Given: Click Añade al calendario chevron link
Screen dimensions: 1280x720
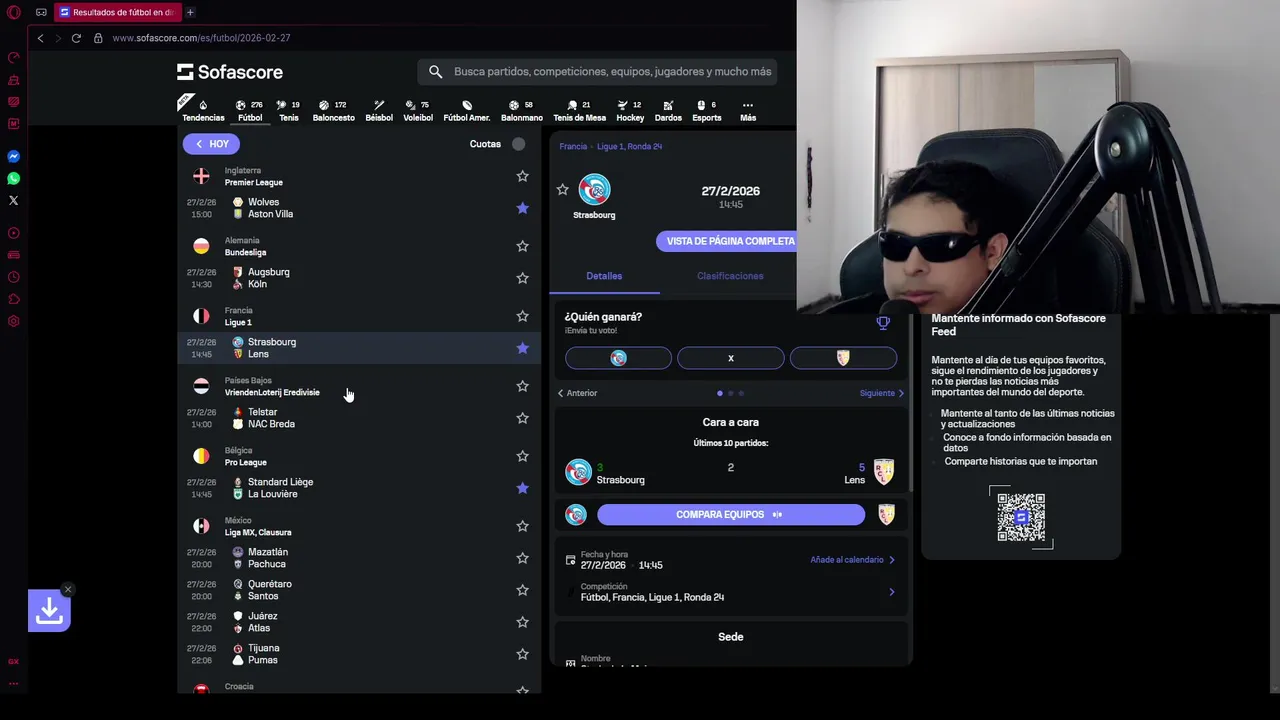Looking at the screenshot, I should coord(852,560).
